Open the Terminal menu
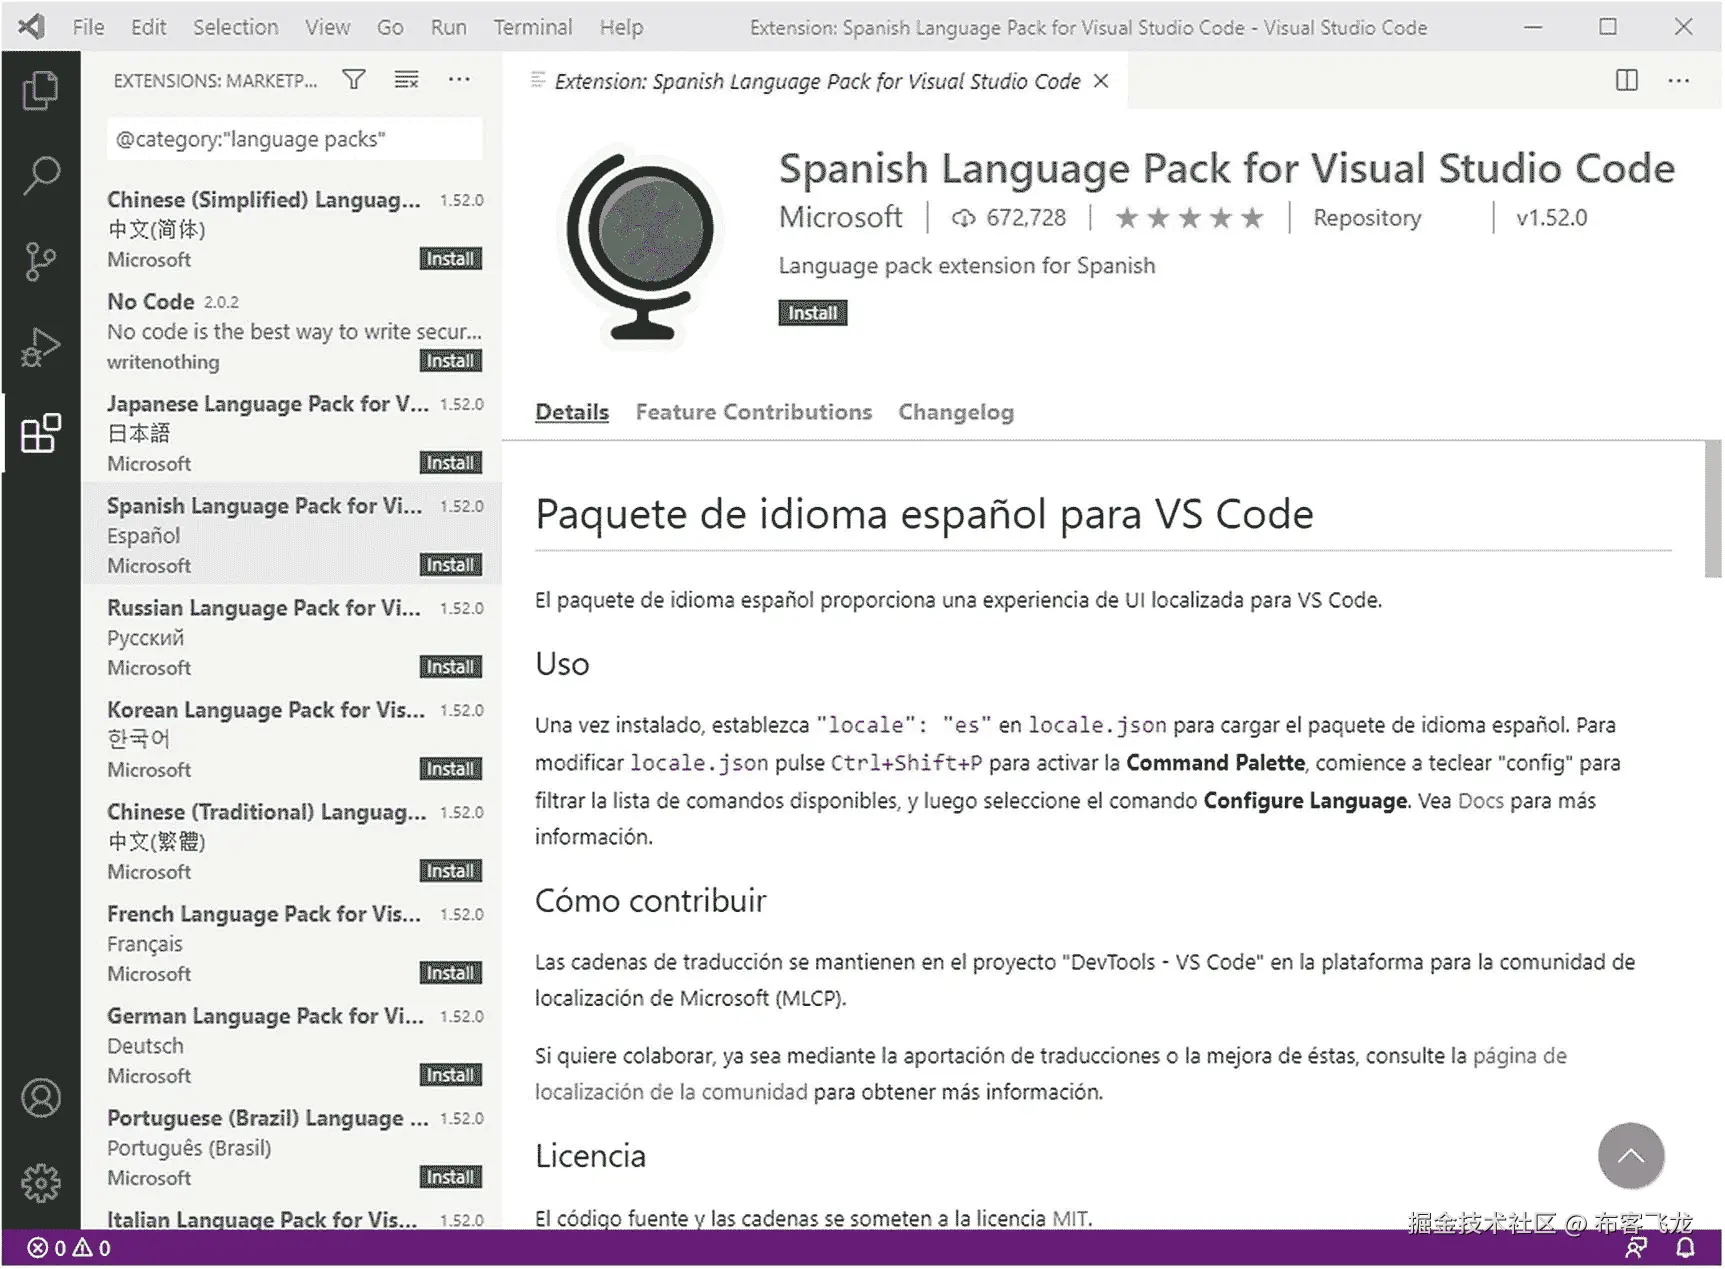1725x1269 pixels. [533, 27]
